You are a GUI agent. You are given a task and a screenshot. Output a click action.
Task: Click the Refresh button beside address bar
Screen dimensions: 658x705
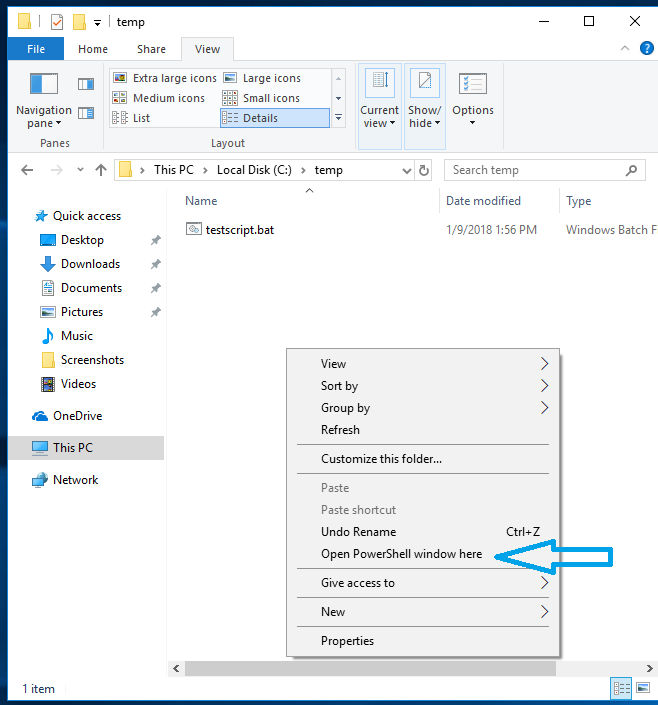click(424, 170)
